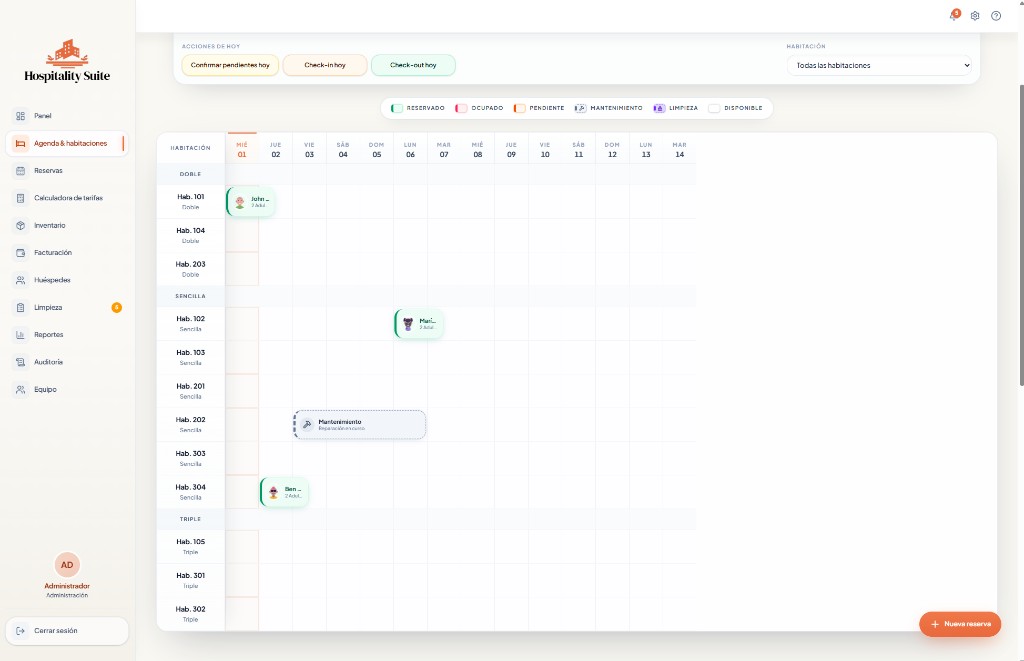Viewport: 1024px width, 661px height.
Task: Click Confirmar pendientes hoy button
Action: [x=230, y=65]
